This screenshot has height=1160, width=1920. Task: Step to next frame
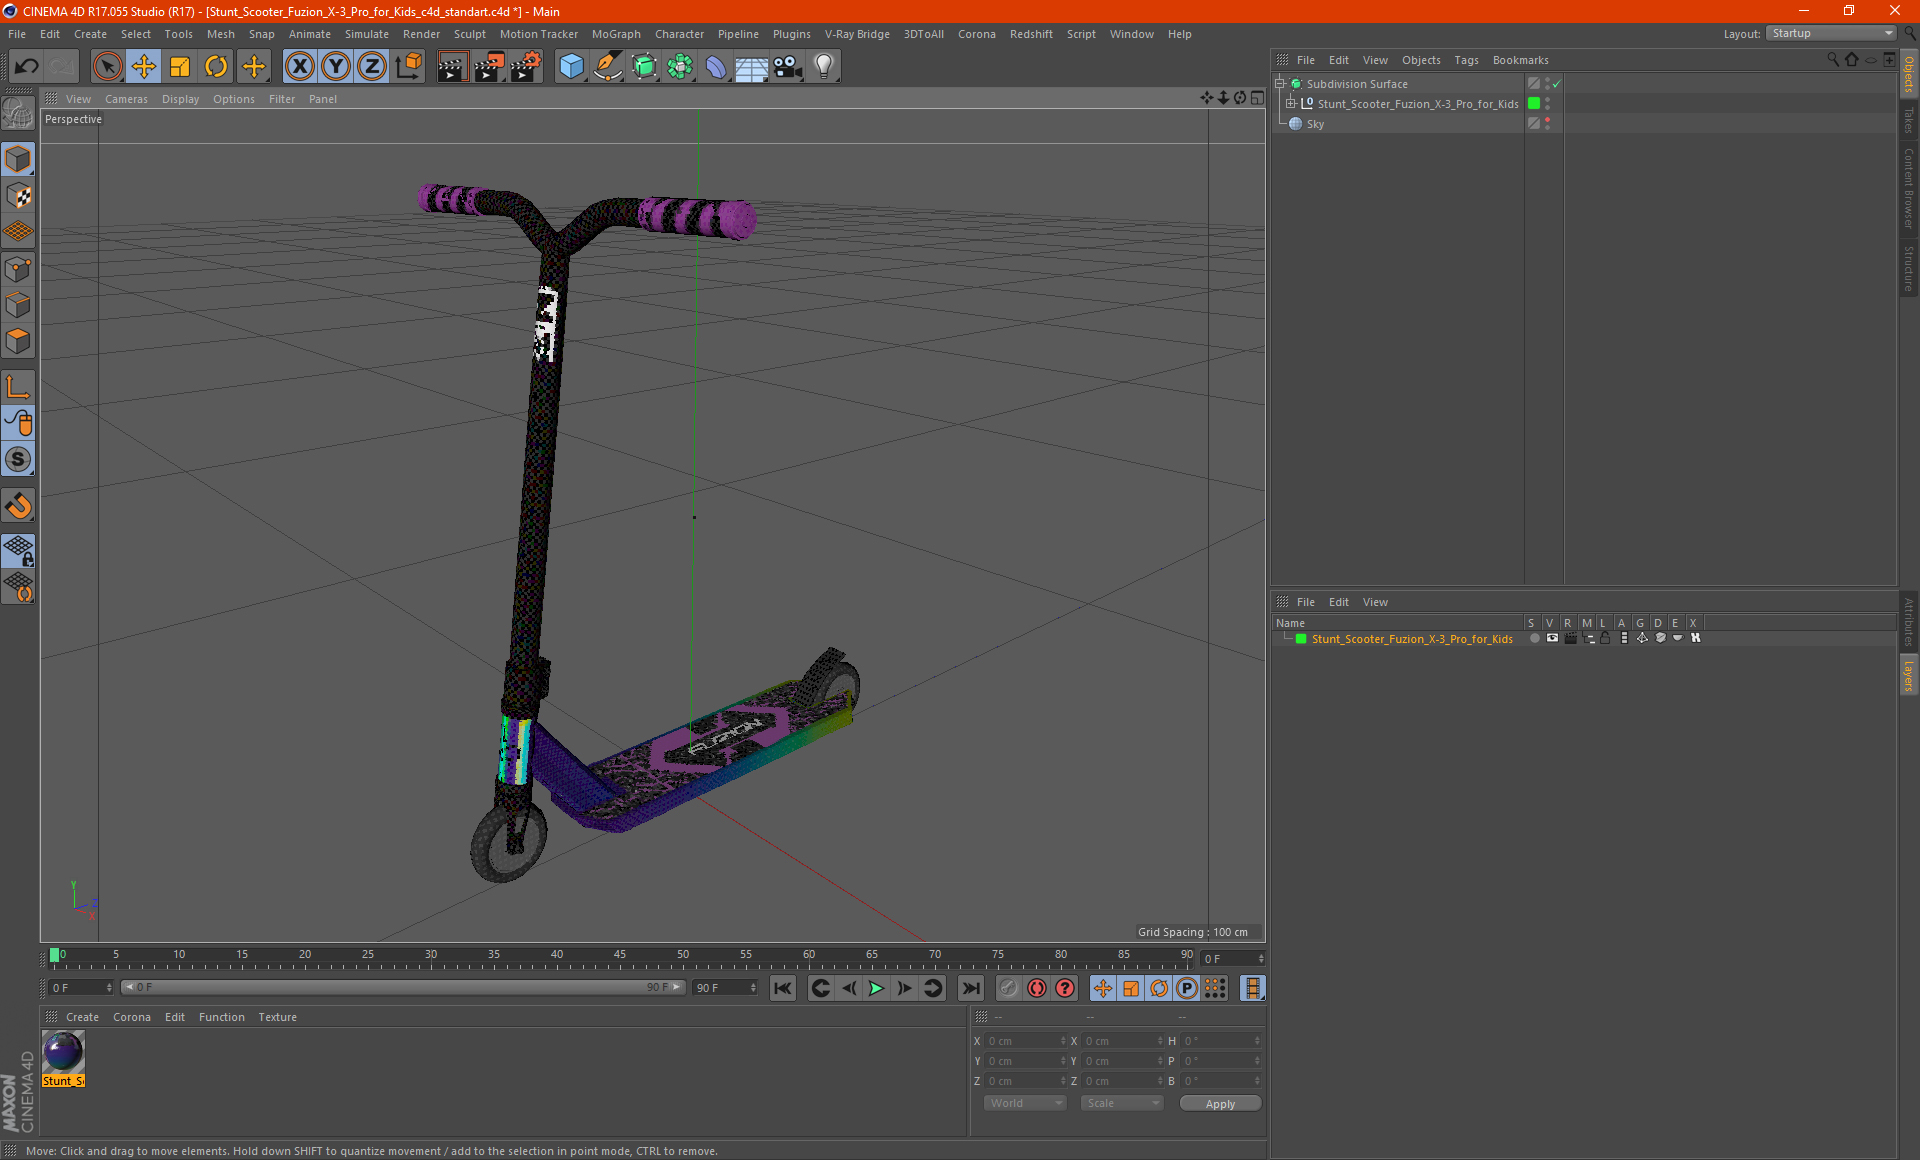tap(904, 988)
